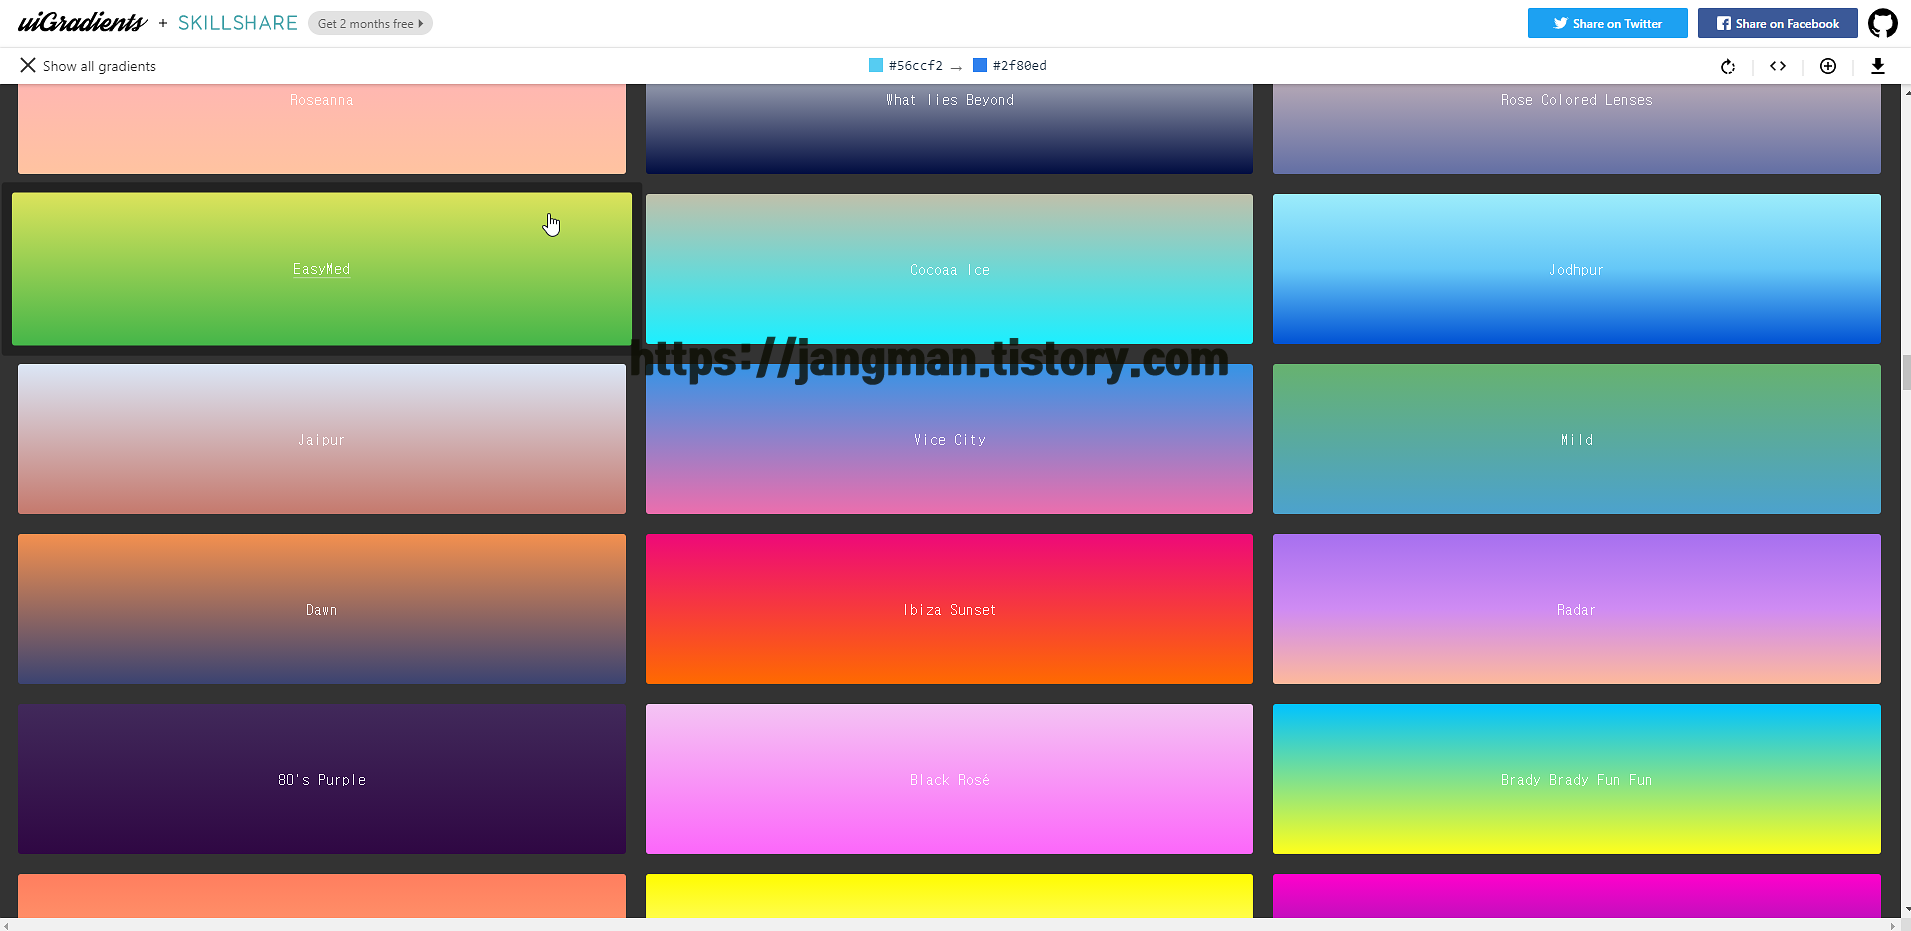This screenshot has width=1911, height=931.
Task: Select the EasyMed gradient
Action: 322,269
